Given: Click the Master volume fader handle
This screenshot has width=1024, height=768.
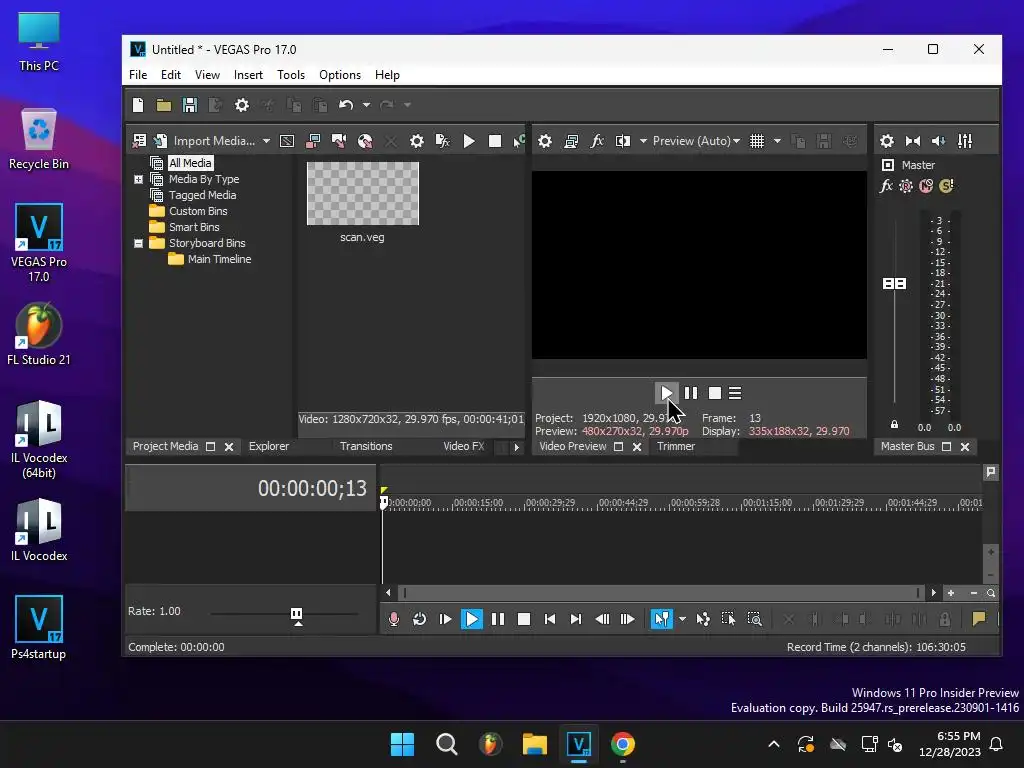Looking at the screenshot, I should (x=895, y=283).
